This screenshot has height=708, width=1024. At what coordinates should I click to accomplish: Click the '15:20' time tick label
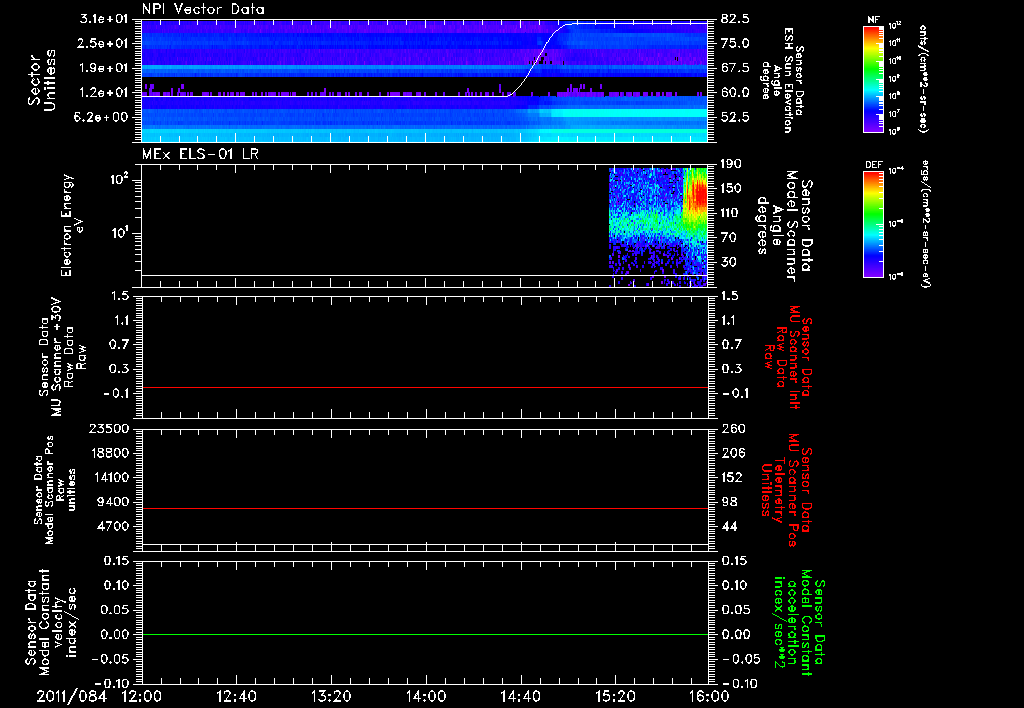coord(615,696)
